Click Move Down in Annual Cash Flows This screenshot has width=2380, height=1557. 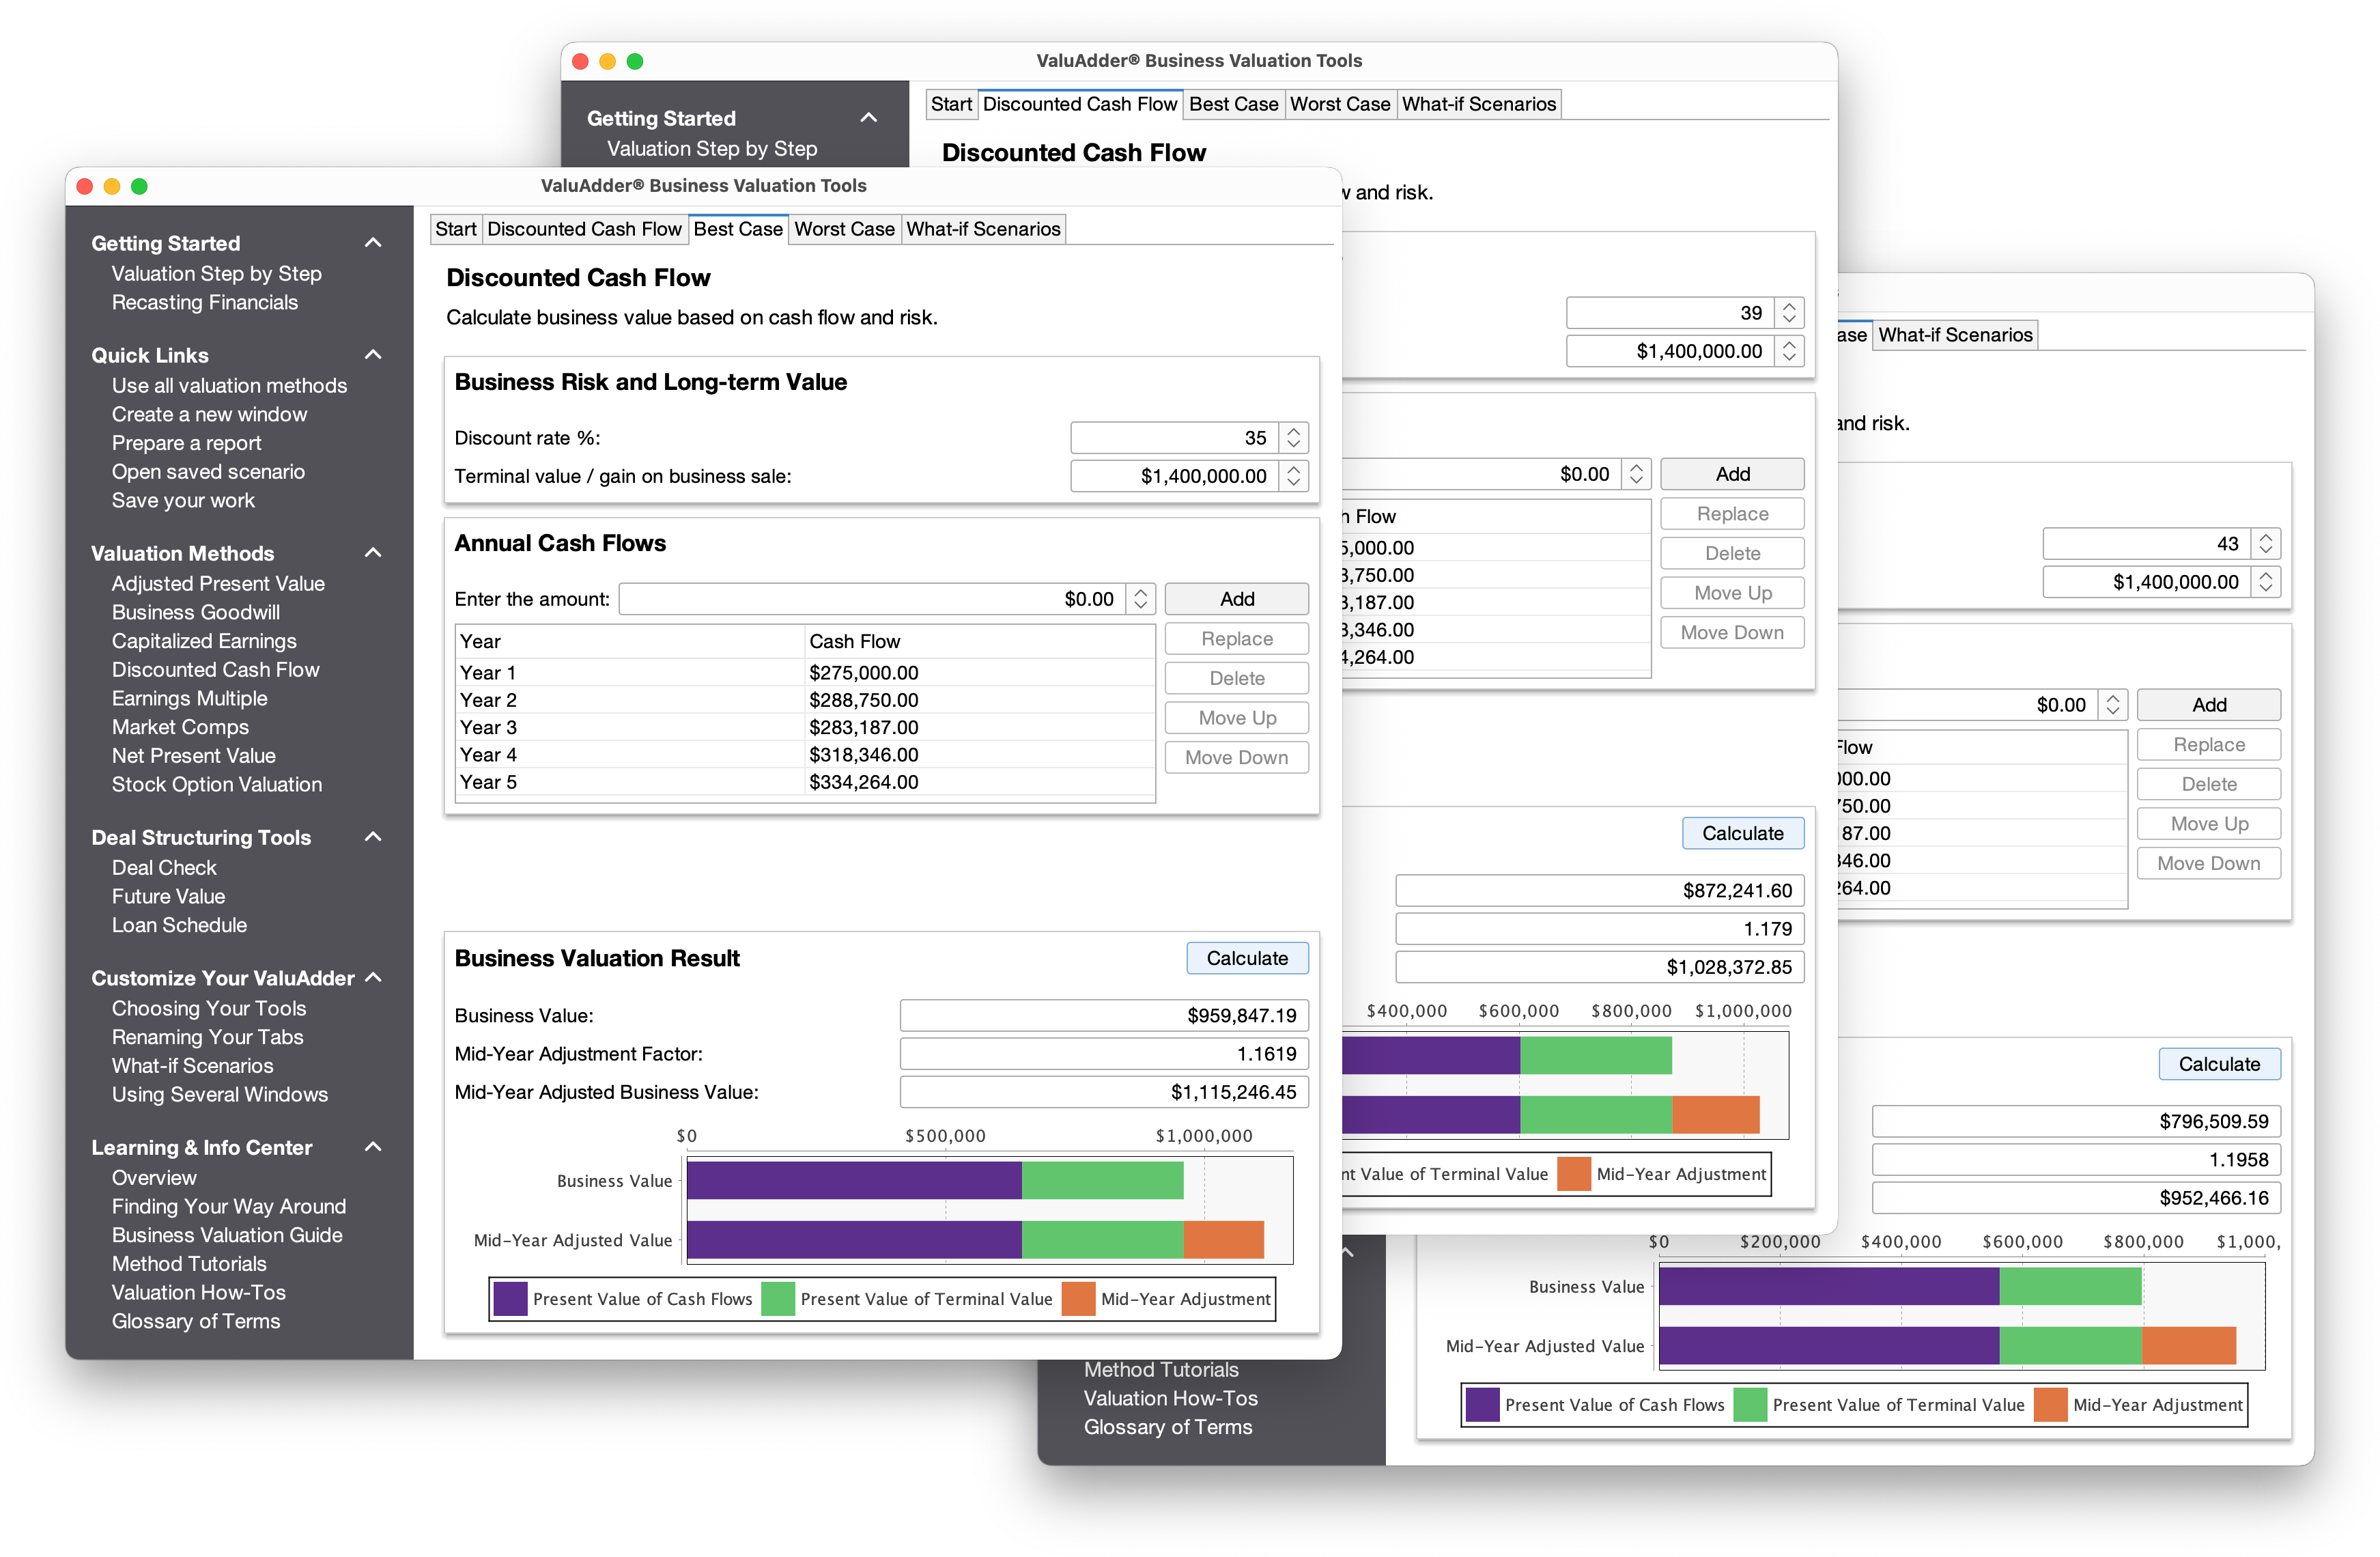[1236, 757]
